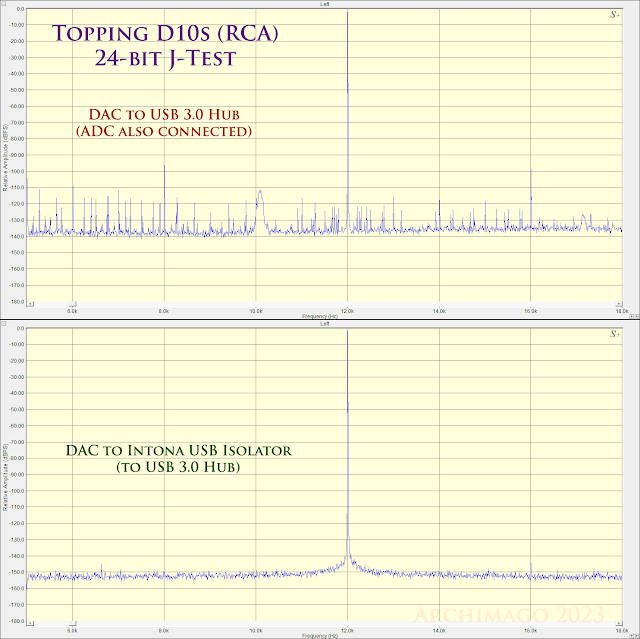Grab the frequency scrollbar thumb under the Intona graph
The height and width of the screenshot is (639, 640).
click(x=73, y=623)
